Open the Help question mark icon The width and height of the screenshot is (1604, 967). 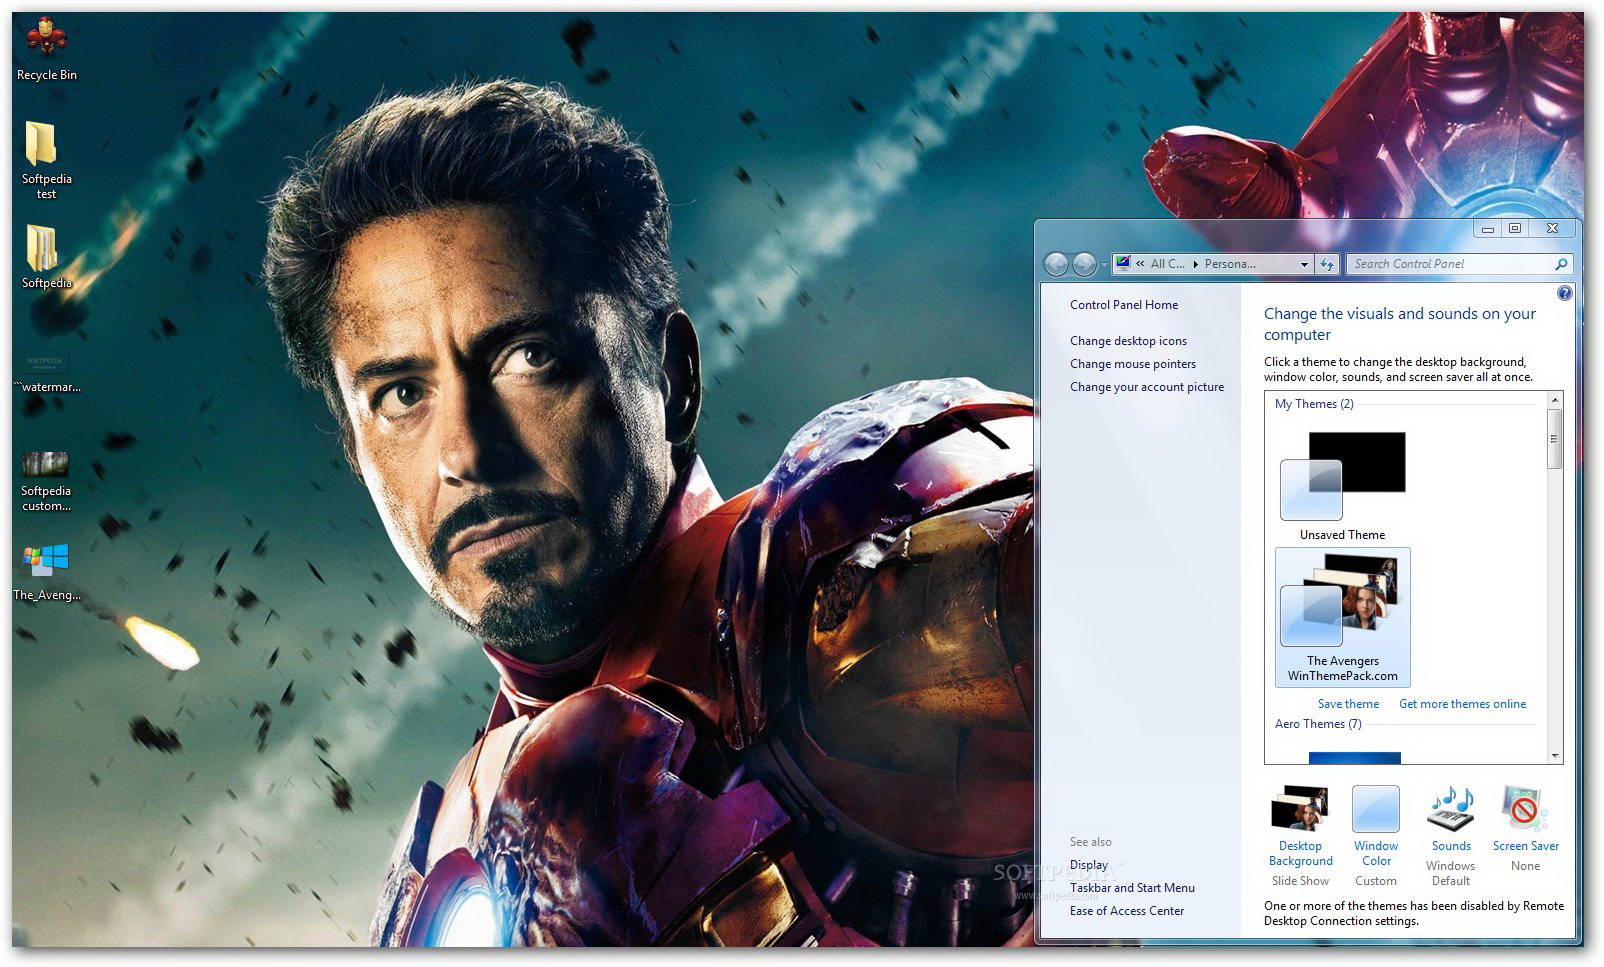click(1565, 293)
